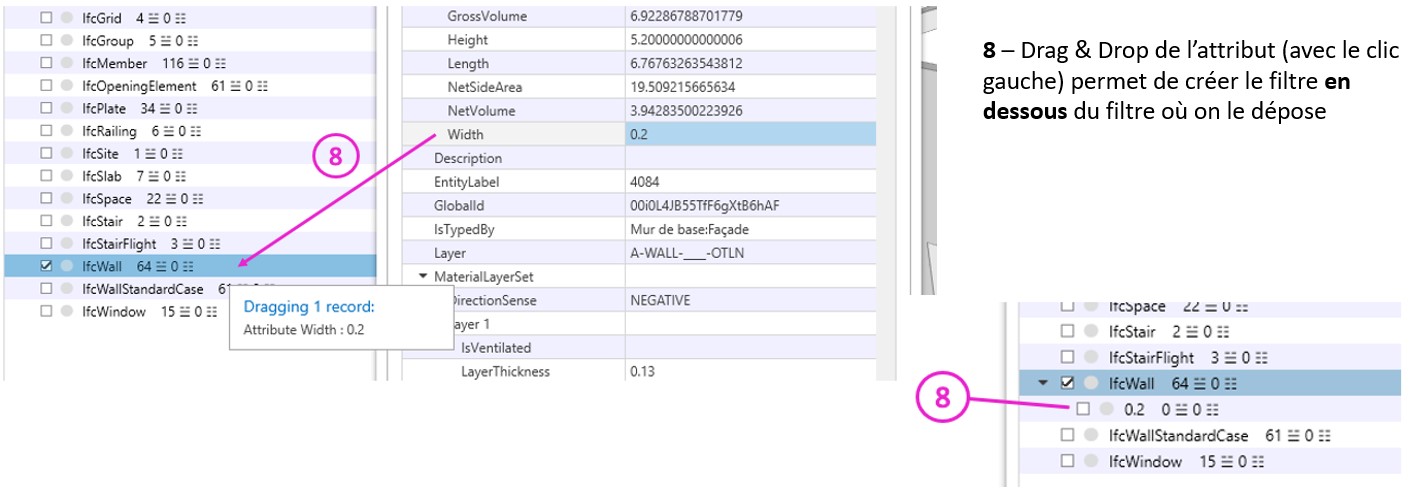The image size is (1410, 491).
Task: Click the list icon after IfcGroup's 5 count
Action: (x=167, y=41)
